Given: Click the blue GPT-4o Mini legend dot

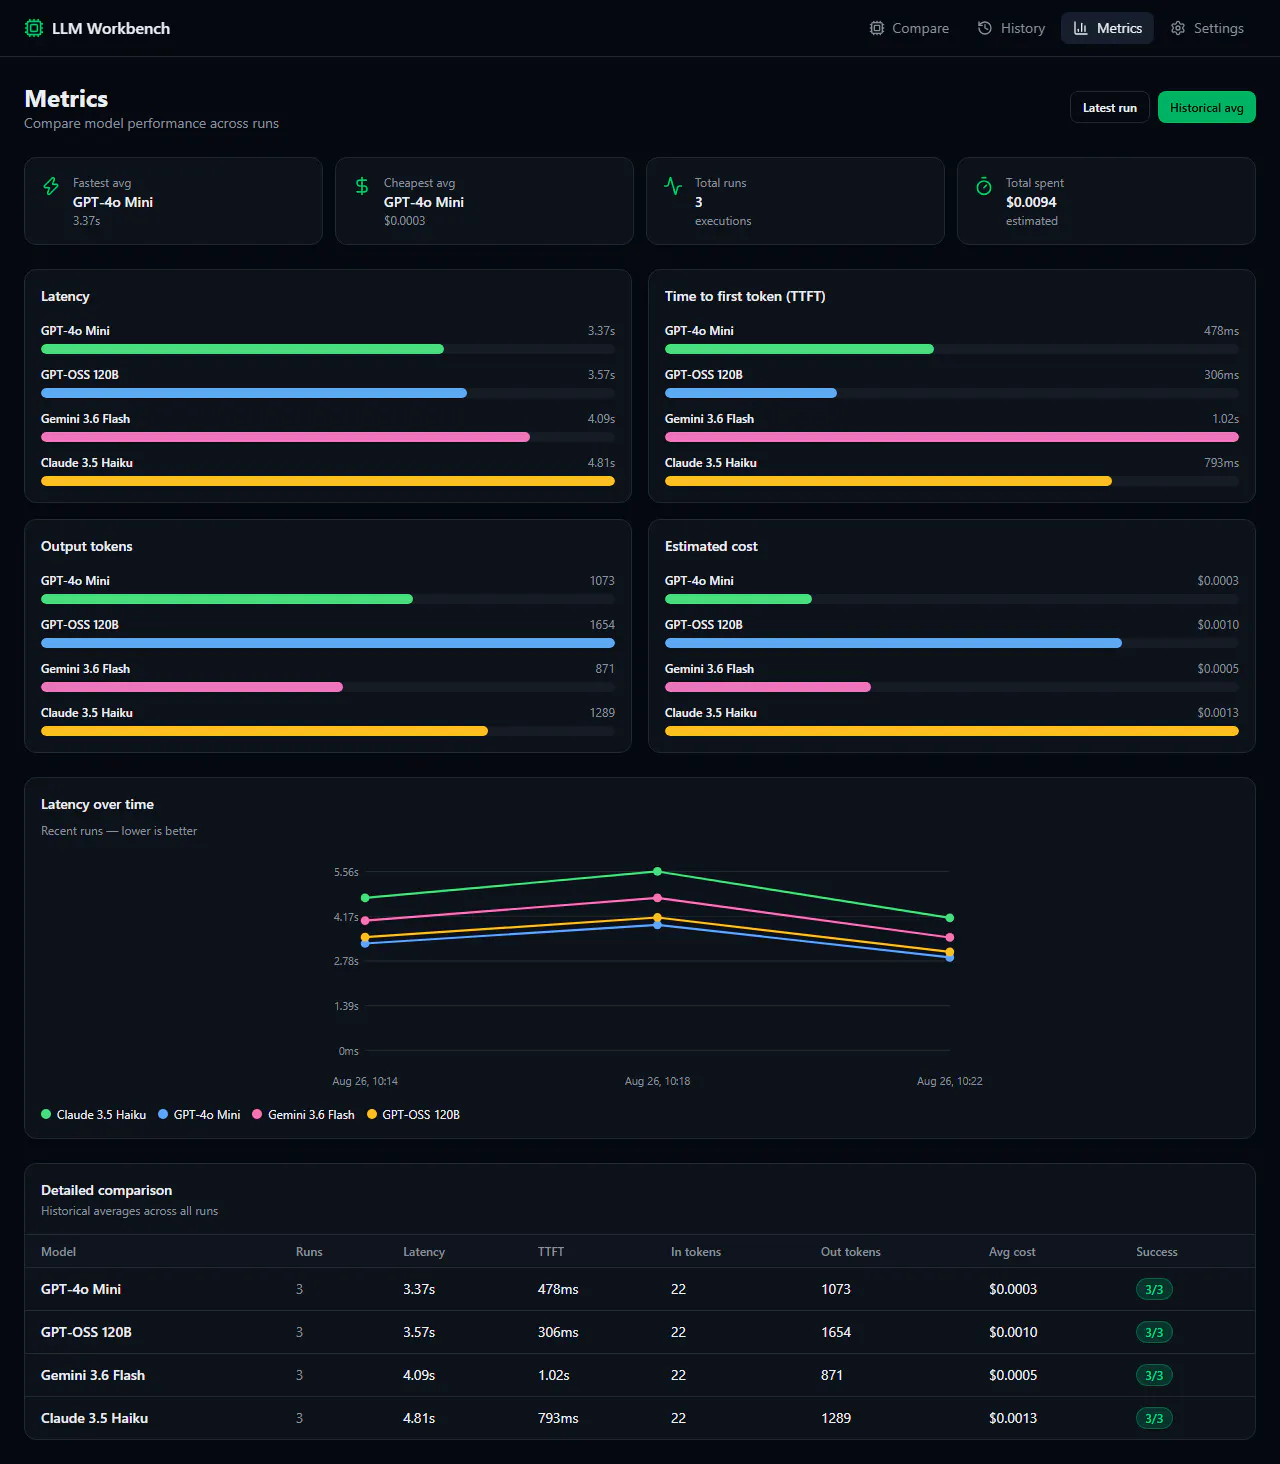Looking at the screenshot, I should 163,1114.
